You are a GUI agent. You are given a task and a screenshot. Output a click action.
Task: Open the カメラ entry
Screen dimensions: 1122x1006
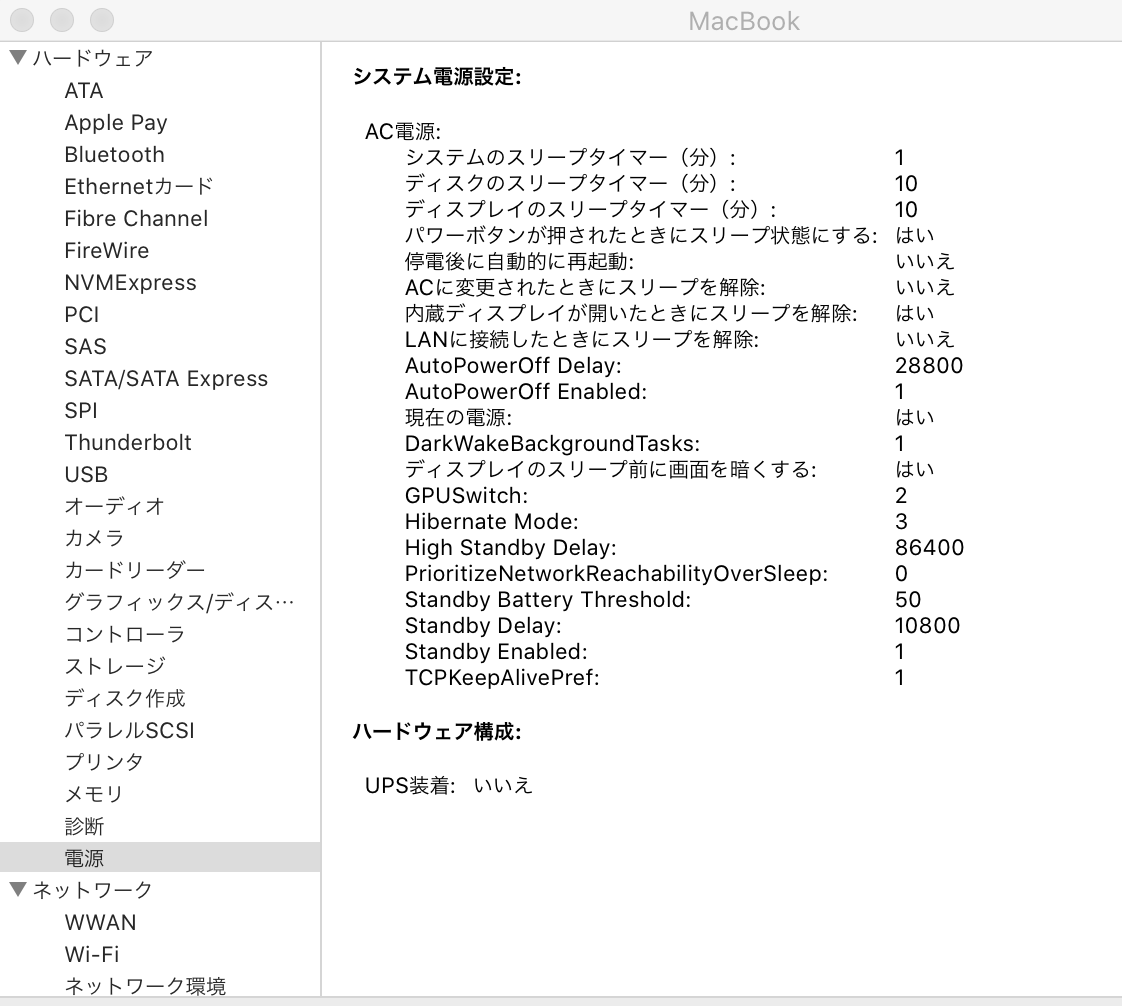point(94,538)
